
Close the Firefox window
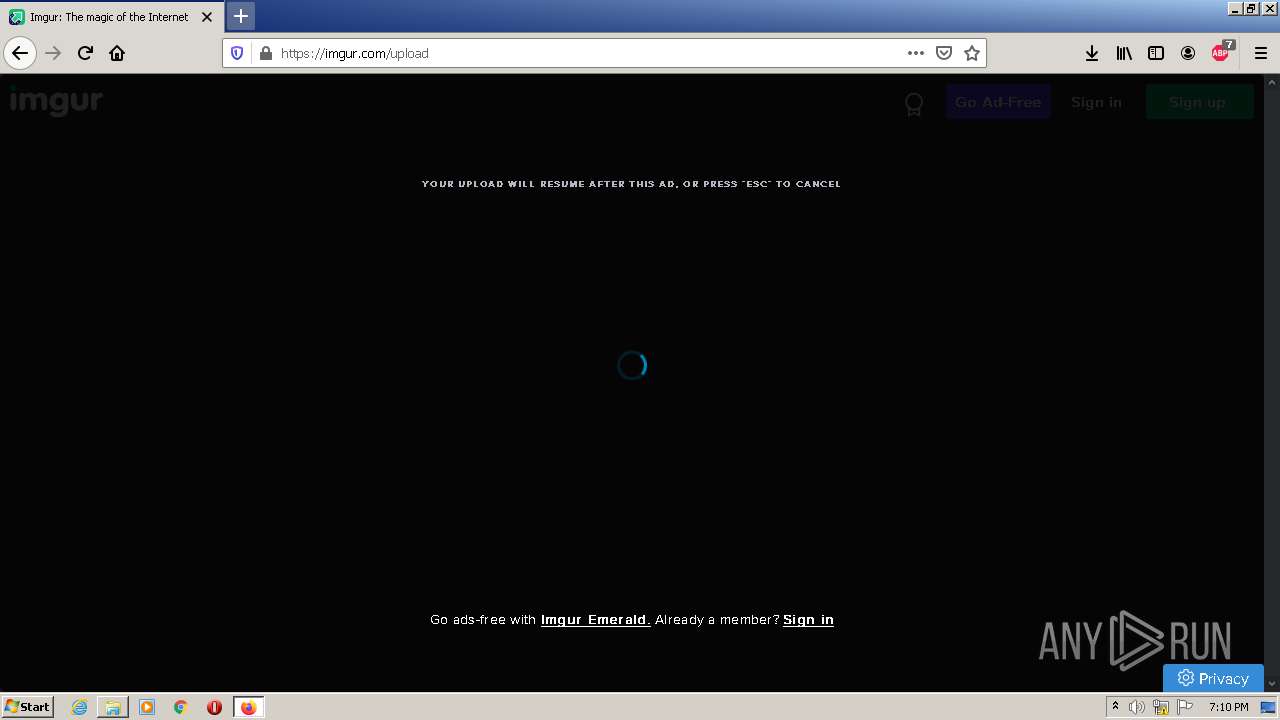point(1268,8)
